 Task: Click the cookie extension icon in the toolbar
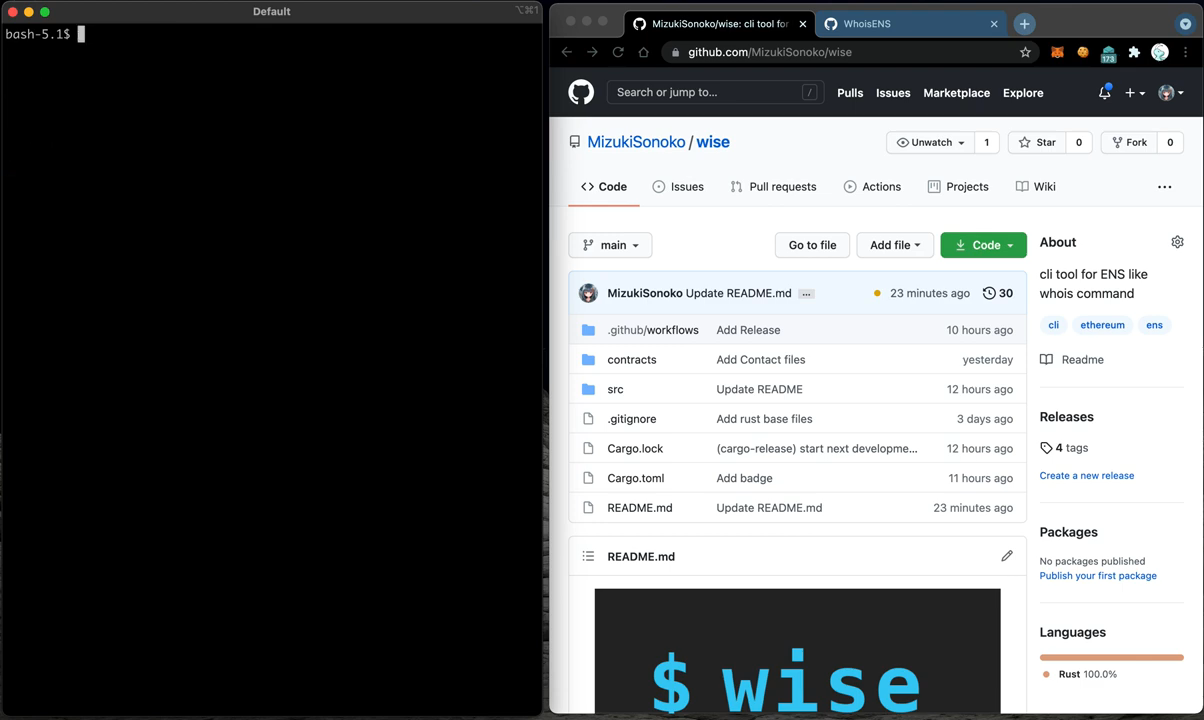tap(1082, 52)
